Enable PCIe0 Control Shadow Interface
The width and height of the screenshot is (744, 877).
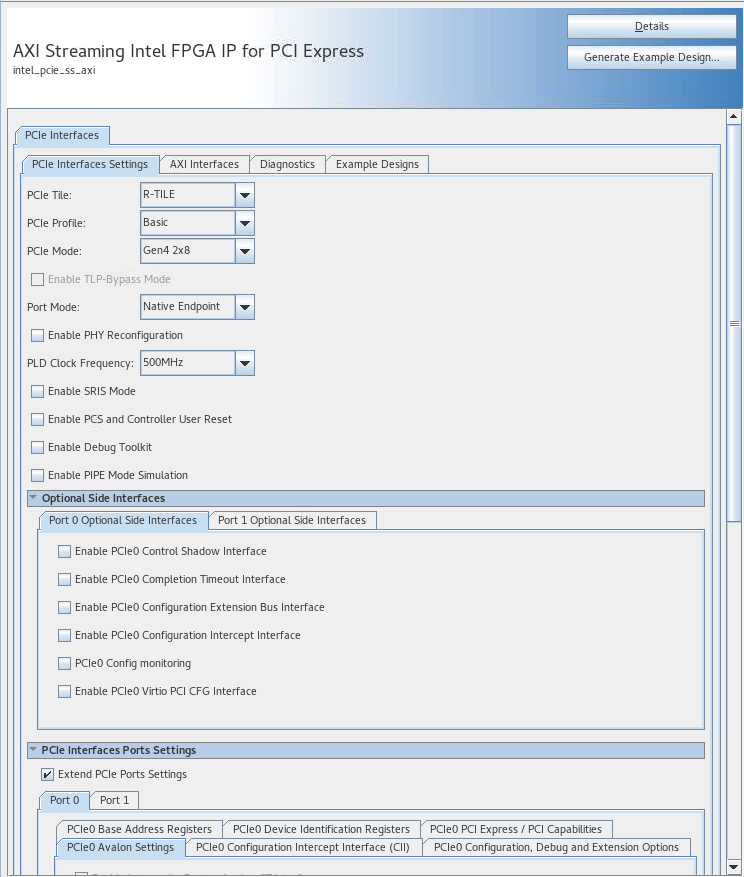click(64, 551)
